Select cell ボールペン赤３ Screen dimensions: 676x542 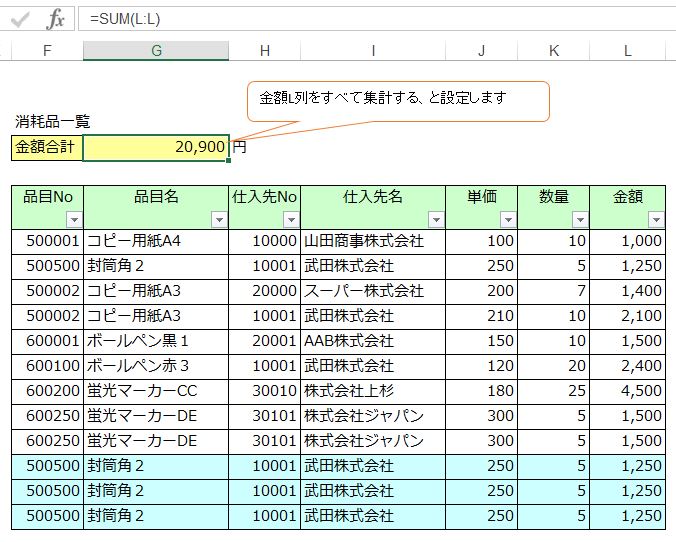point(156,367)
